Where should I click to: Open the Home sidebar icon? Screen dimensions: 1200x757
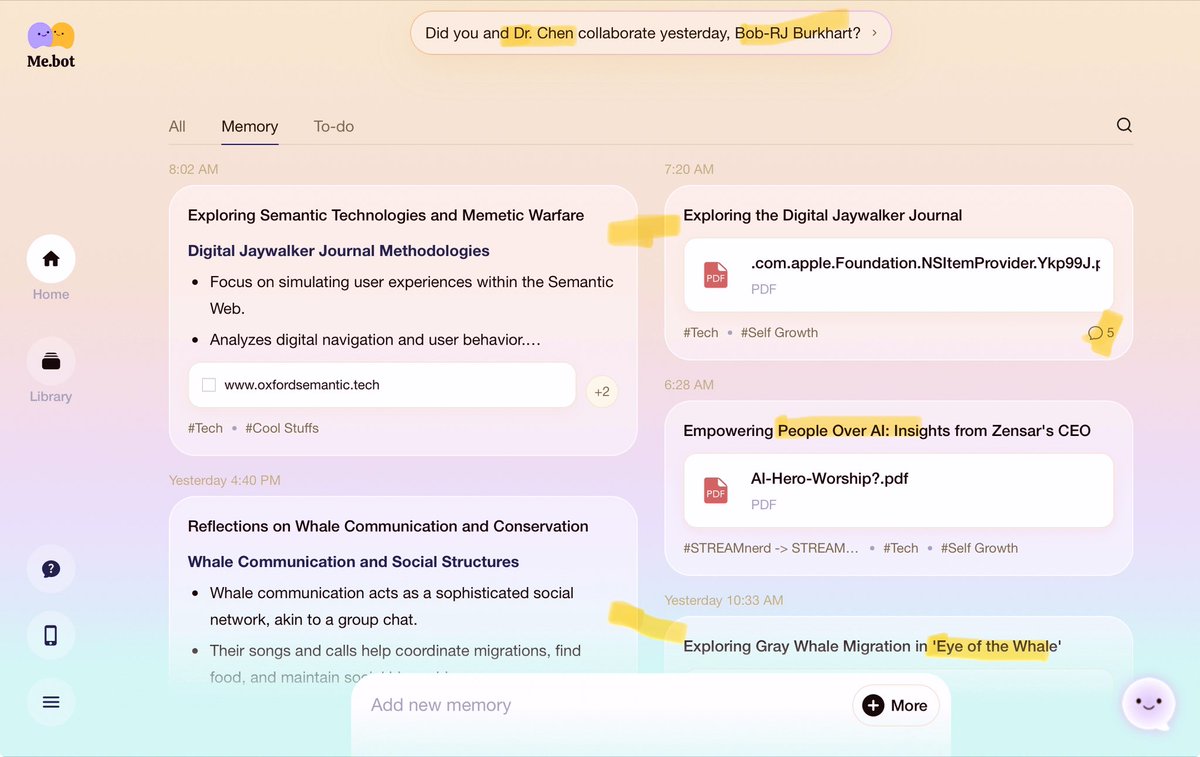tap(51, 259)
